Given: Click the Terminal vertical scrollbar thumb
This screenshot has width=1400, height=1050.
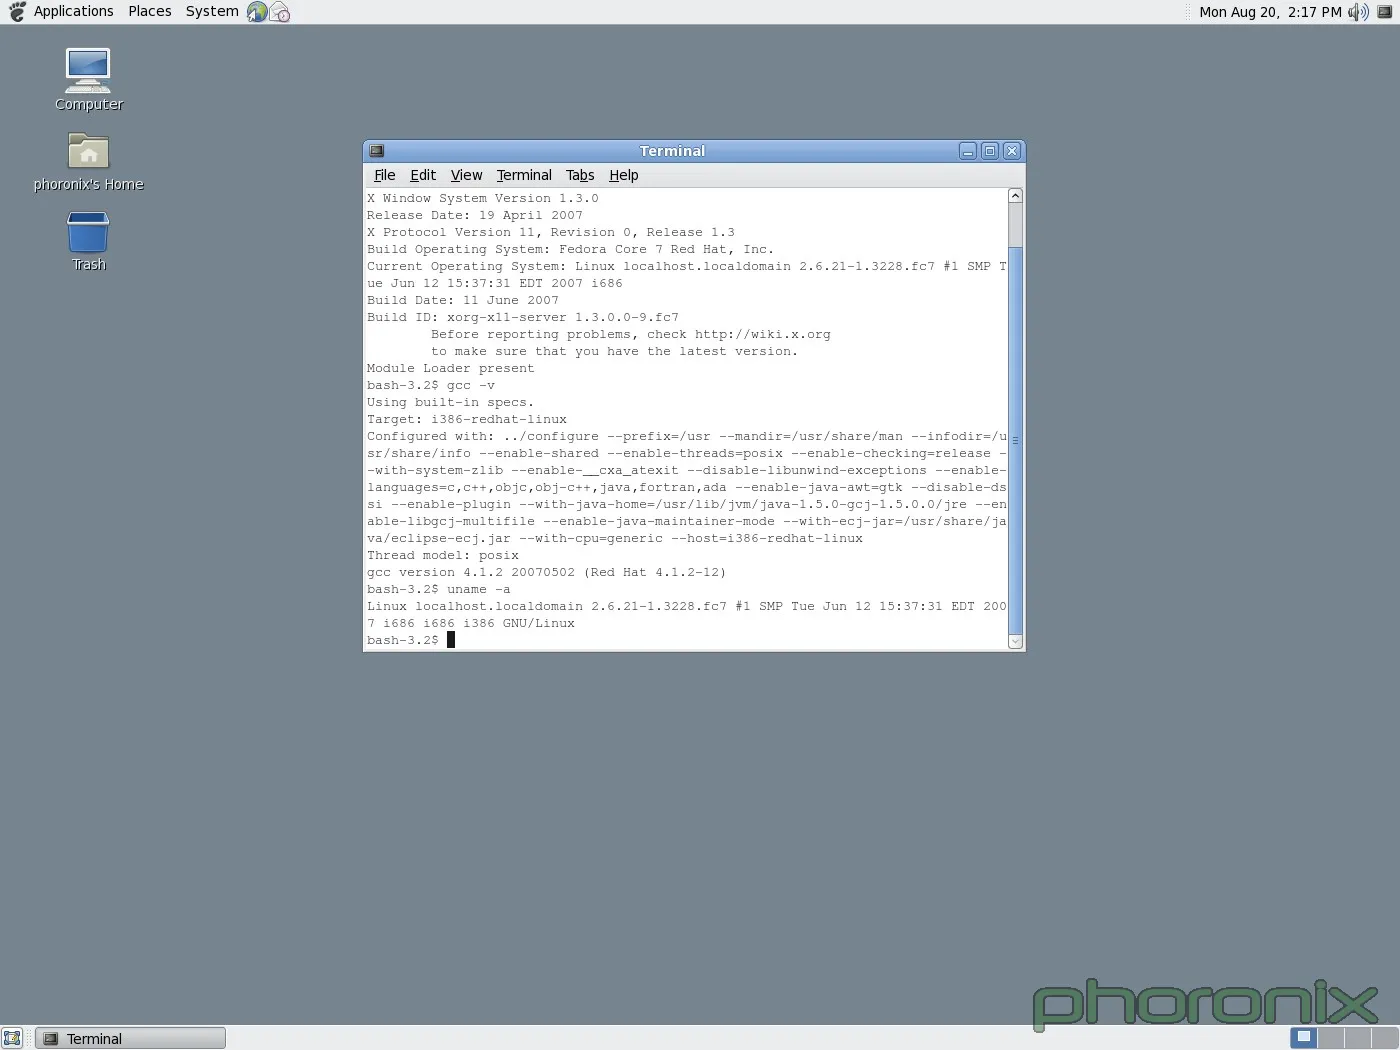Looking at the screenshot, I should point(1015,440).
